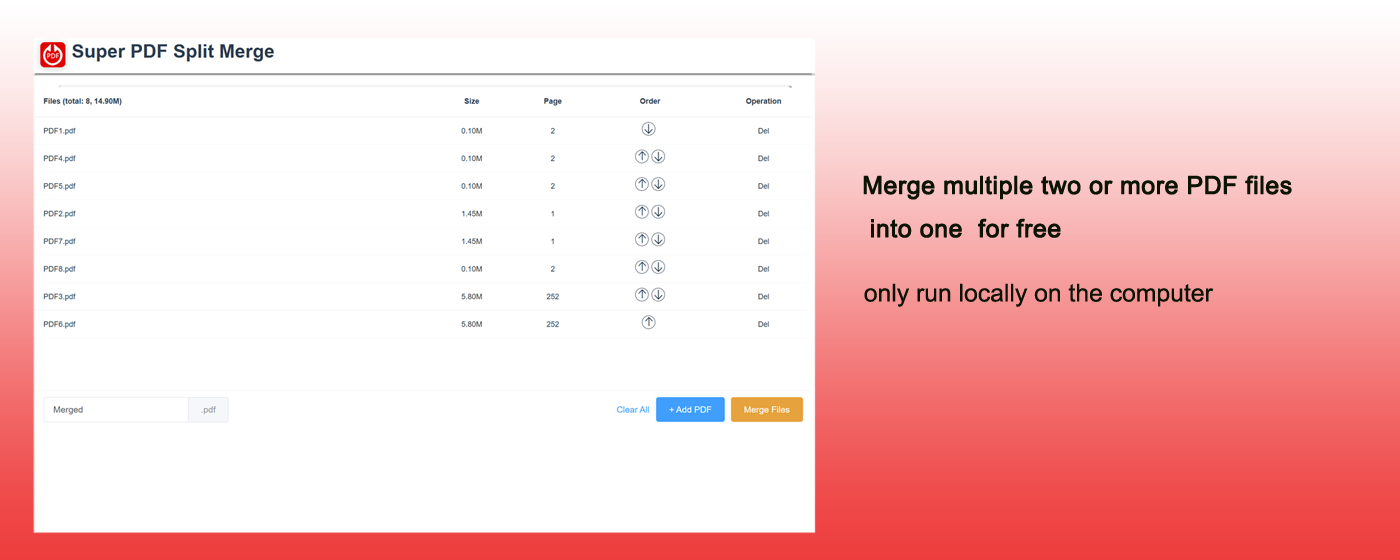Image resolution: width=1400 pixels, height=560 pixels.
Task: Click the 1.45M size of PDF2.pdf
Action: [472, 214]
